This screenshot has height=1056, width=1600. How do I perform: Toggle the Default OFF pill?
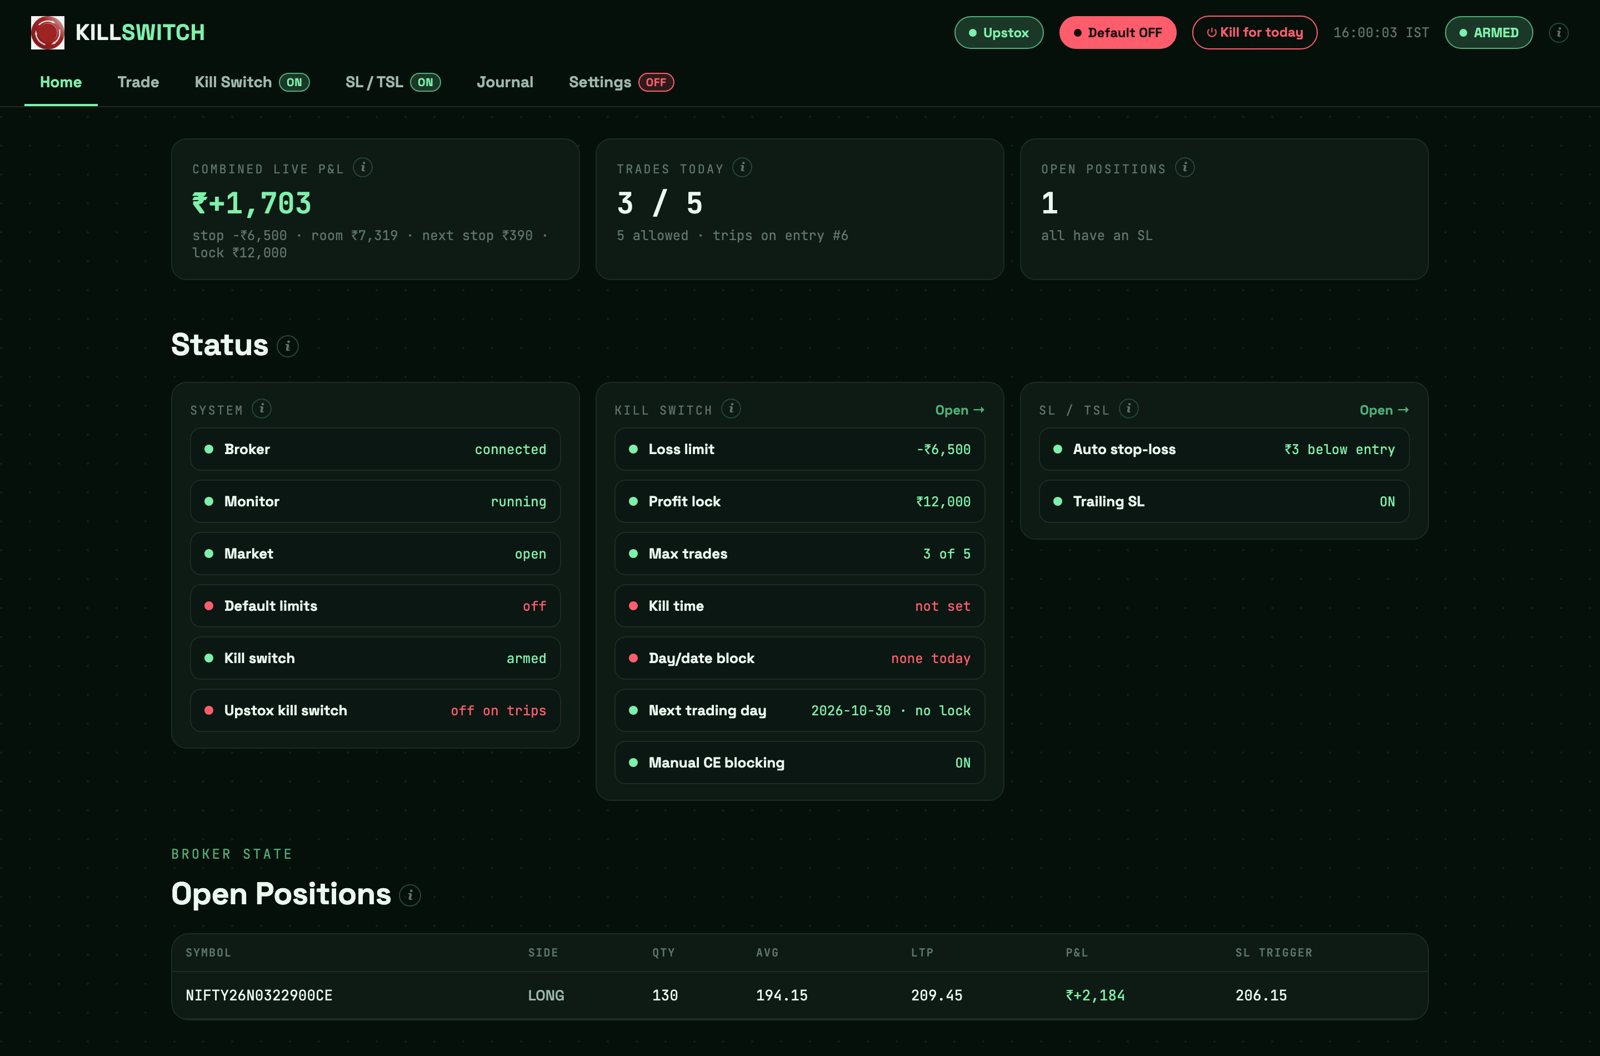1118,33
